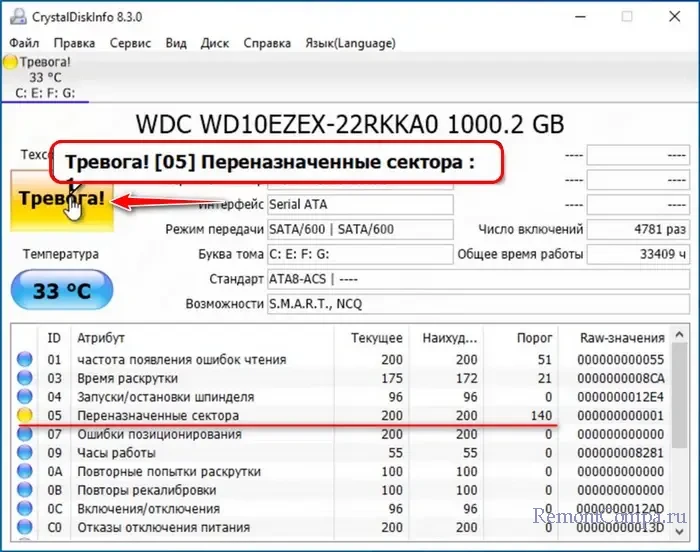
Task: Click the yellow caution icon for Переназначенные сектора
Action: tap(25, 415)
